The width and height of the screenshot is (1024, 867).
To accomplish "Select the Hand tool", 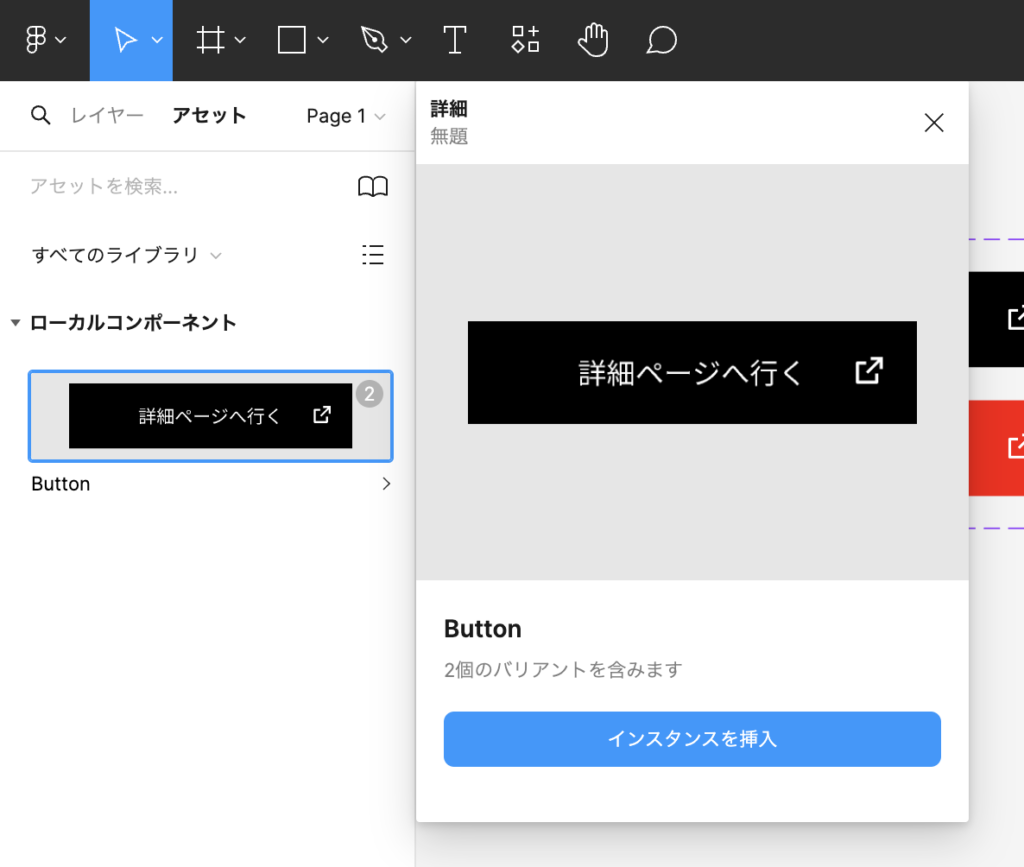I will (x=593, y=40).
